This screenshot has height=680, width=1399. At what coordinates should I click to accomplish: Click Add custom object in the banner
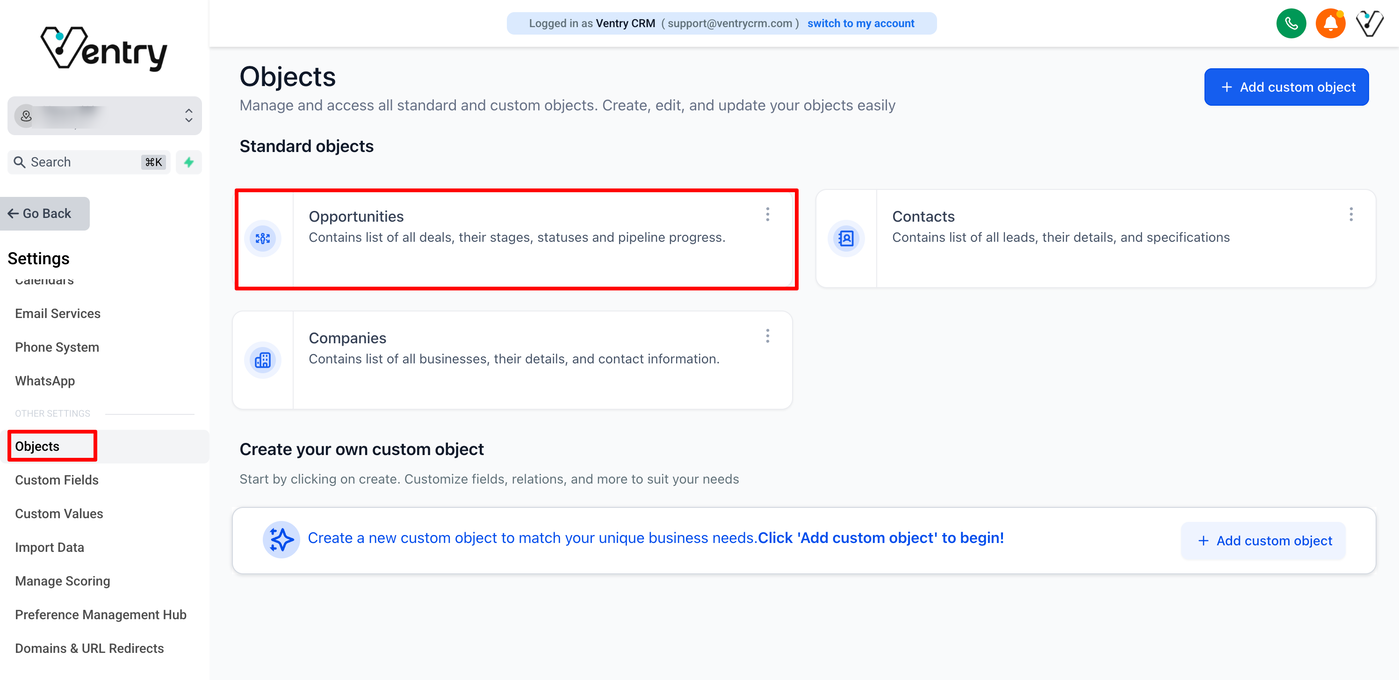(x=1263, y=540)
